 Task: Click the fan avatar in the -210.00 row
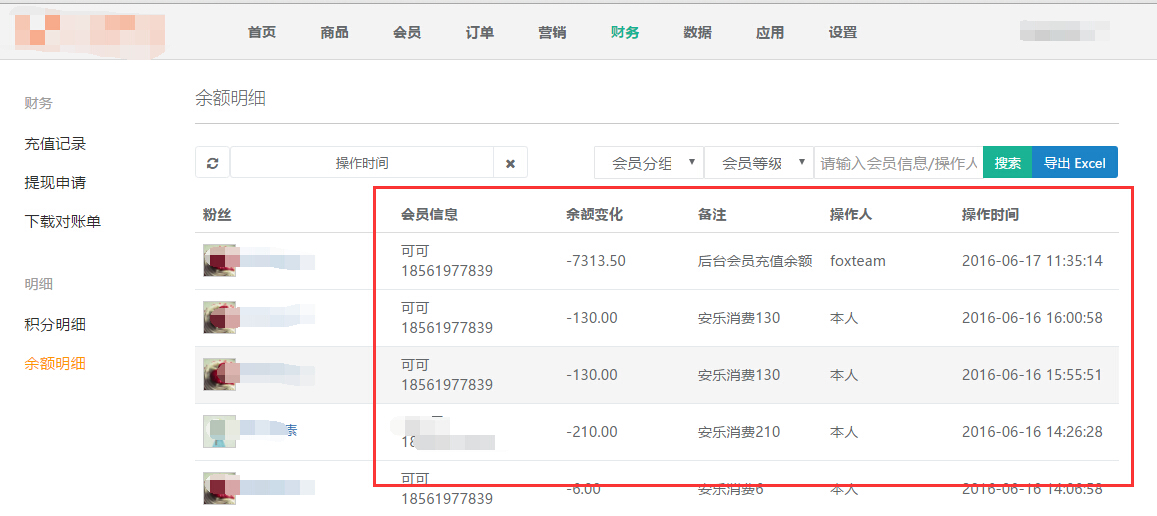220,431
